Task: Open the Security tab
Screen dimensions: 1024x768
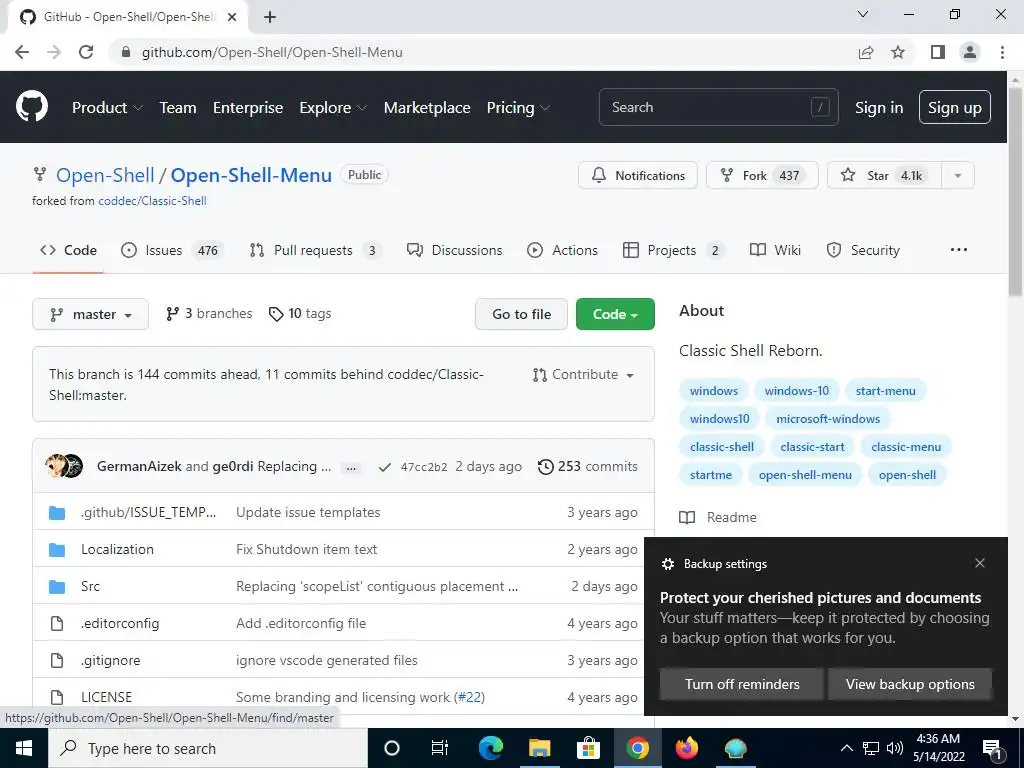Action: [863, 250]
